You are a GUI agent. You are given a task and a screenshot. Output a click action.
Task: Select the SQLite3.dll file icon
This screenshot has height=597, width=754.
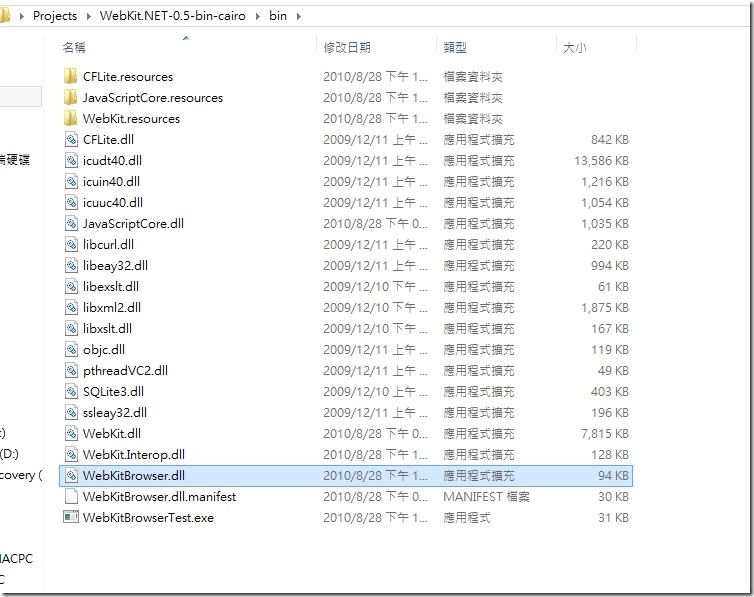click(x=71, y=391)
